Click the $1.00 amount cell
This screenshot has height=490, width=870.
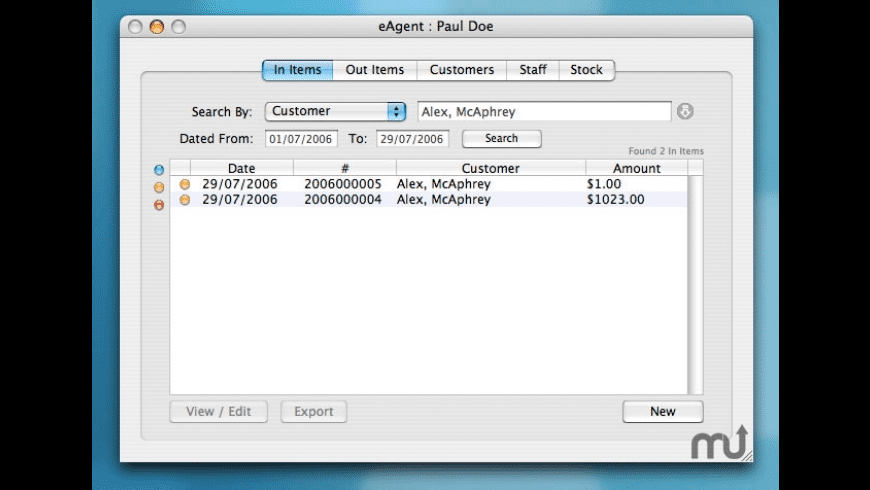coord(604,184)
